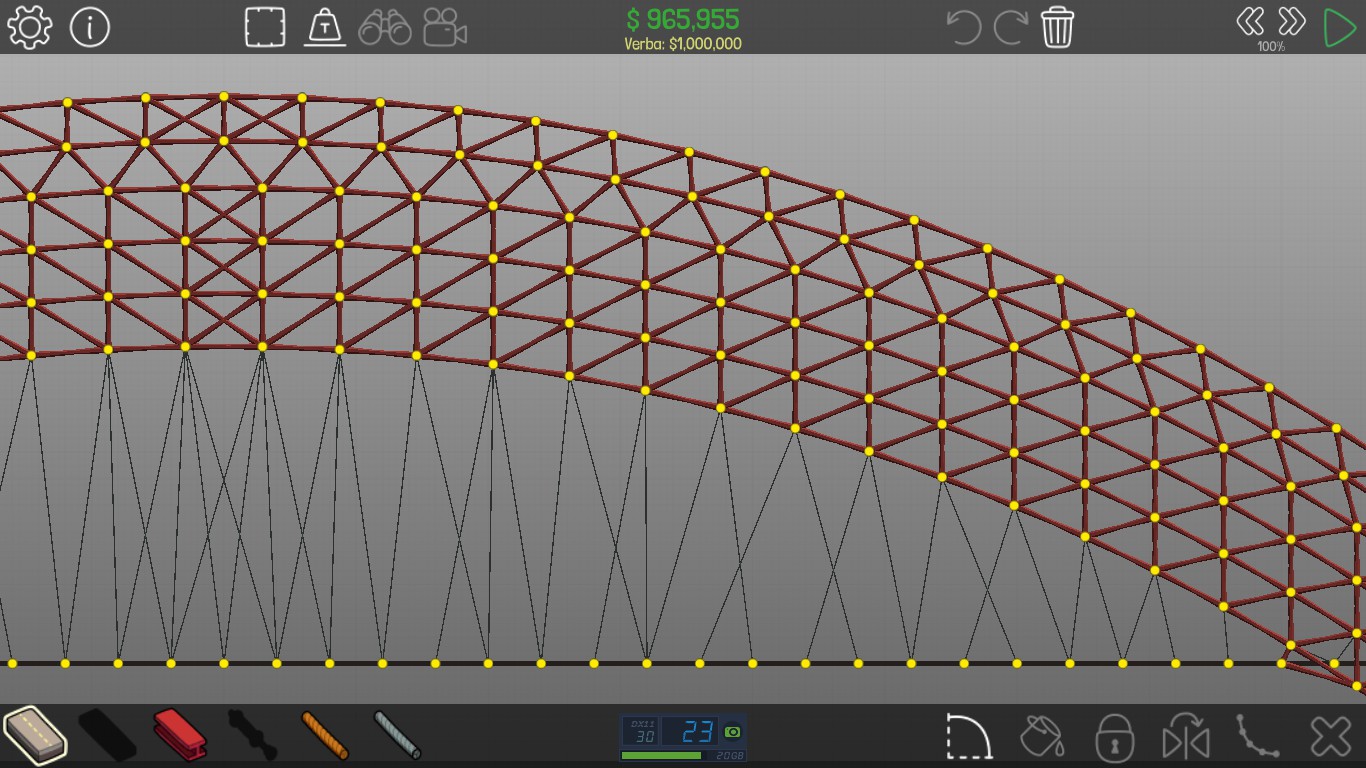Screen dimensions: 1366x768
Task: Decrease simulation speed with left double chevron
Action: click(1250, 21)
